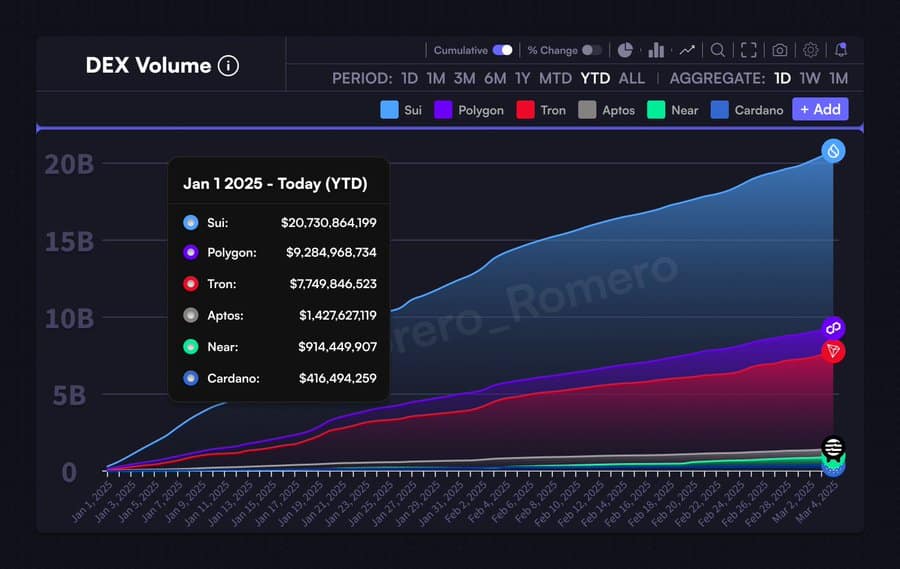Select the 6M period
The width and height of the screenshot is (900, 569).
point(495,78)
